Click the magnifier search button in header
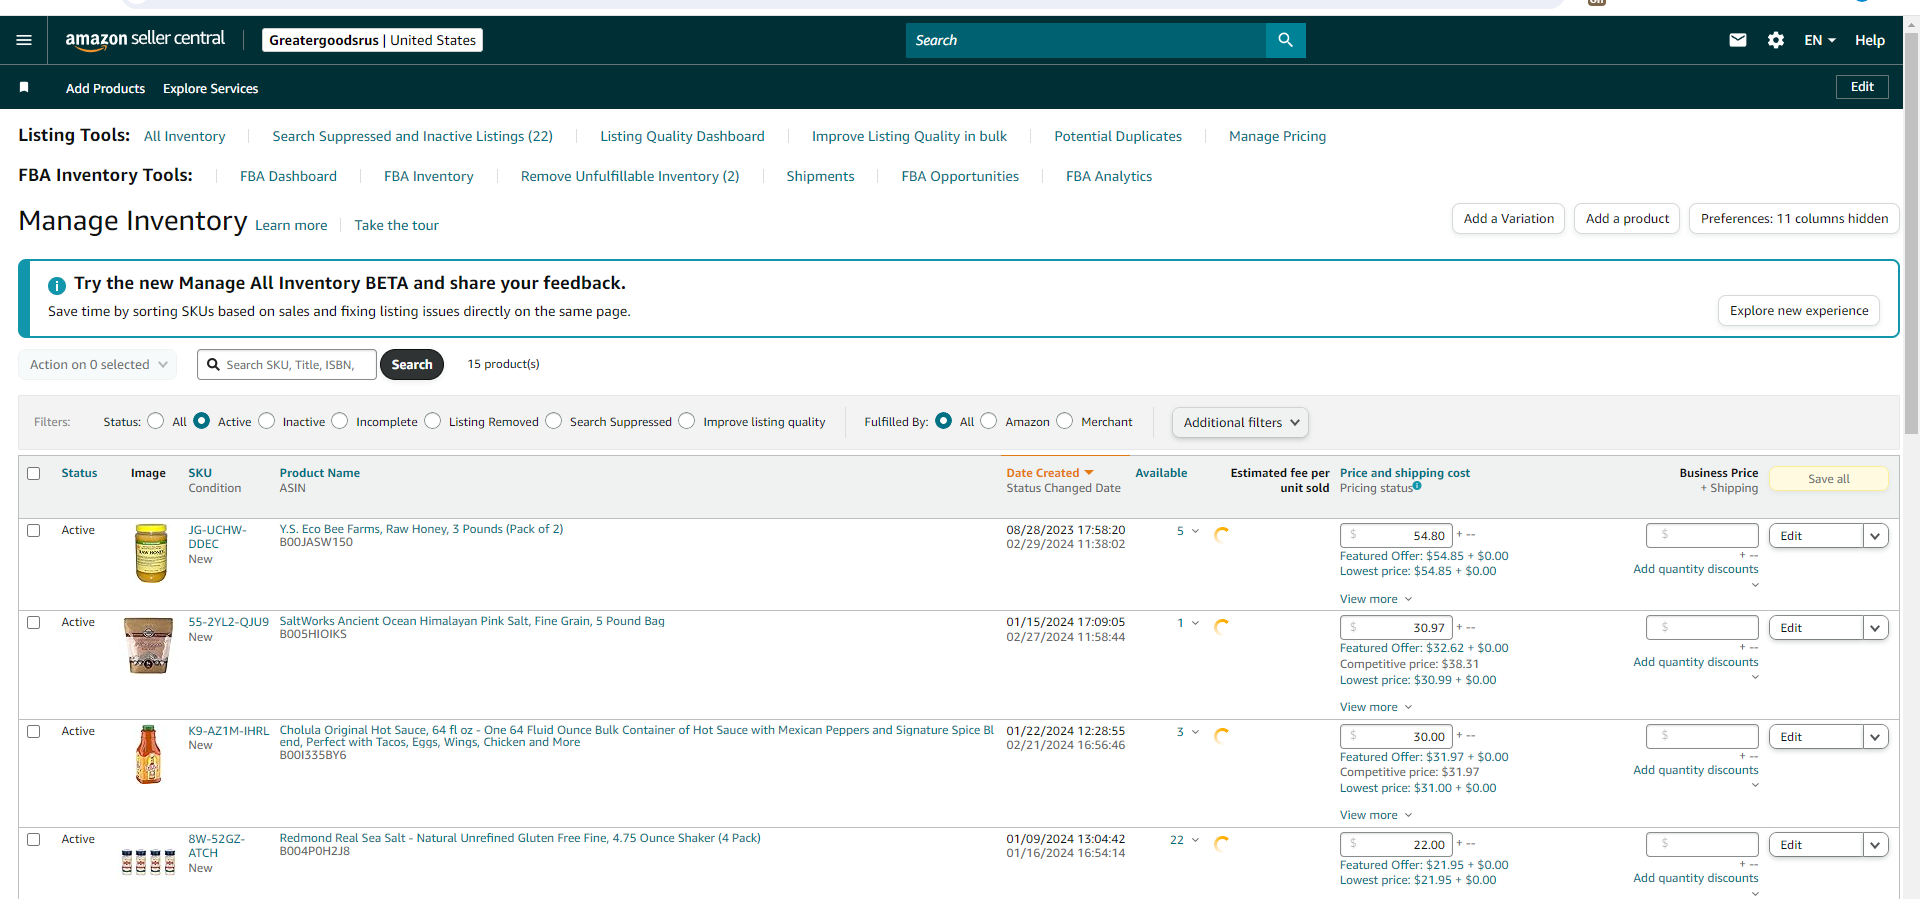The width and height of the screenshot is (1920, 899). (1286, 40)
